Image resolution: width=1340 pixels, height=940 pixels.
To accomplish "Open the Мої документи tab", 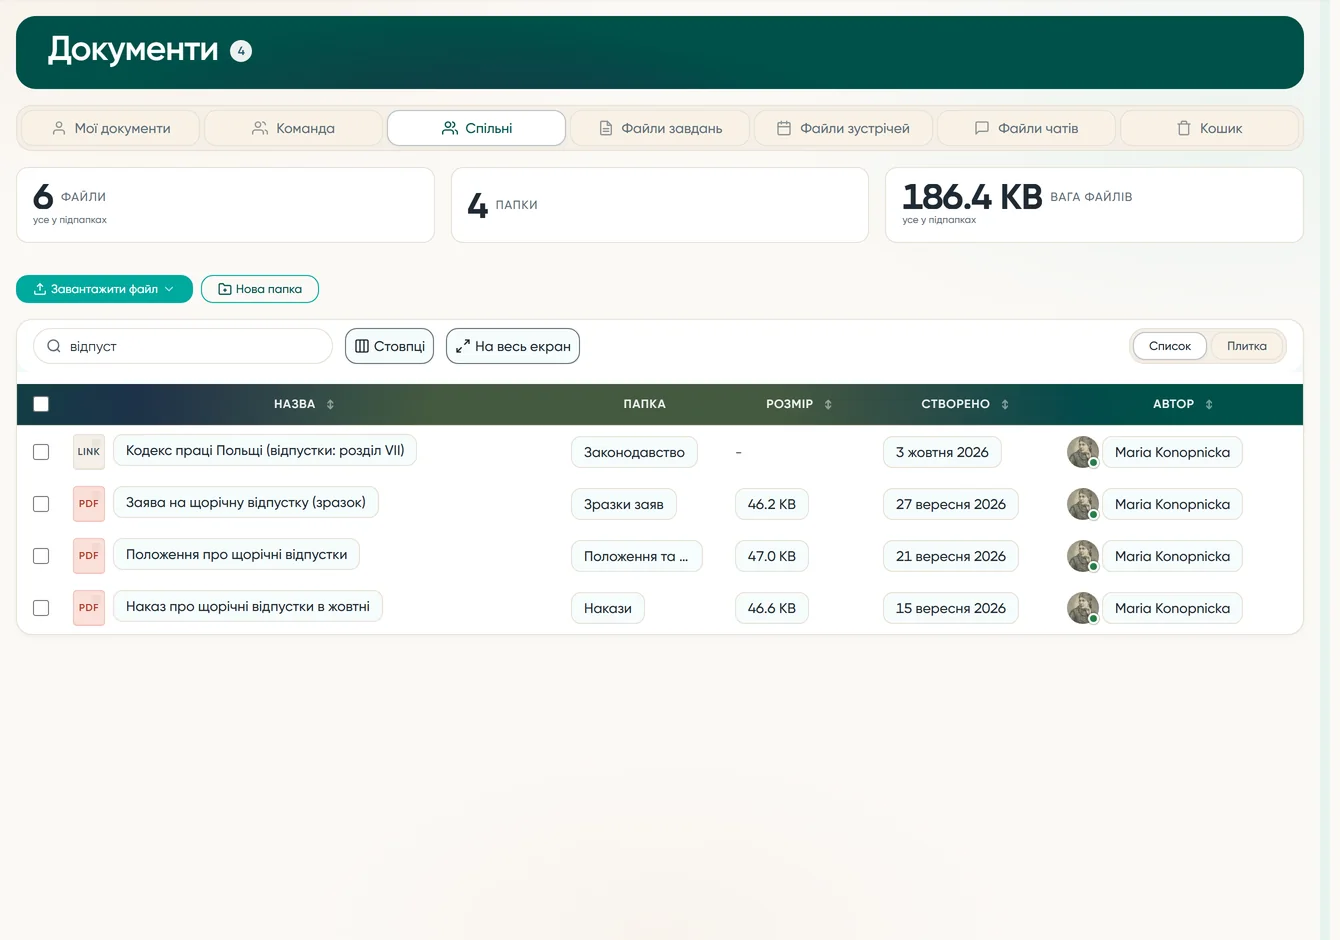I will (111, 128).
